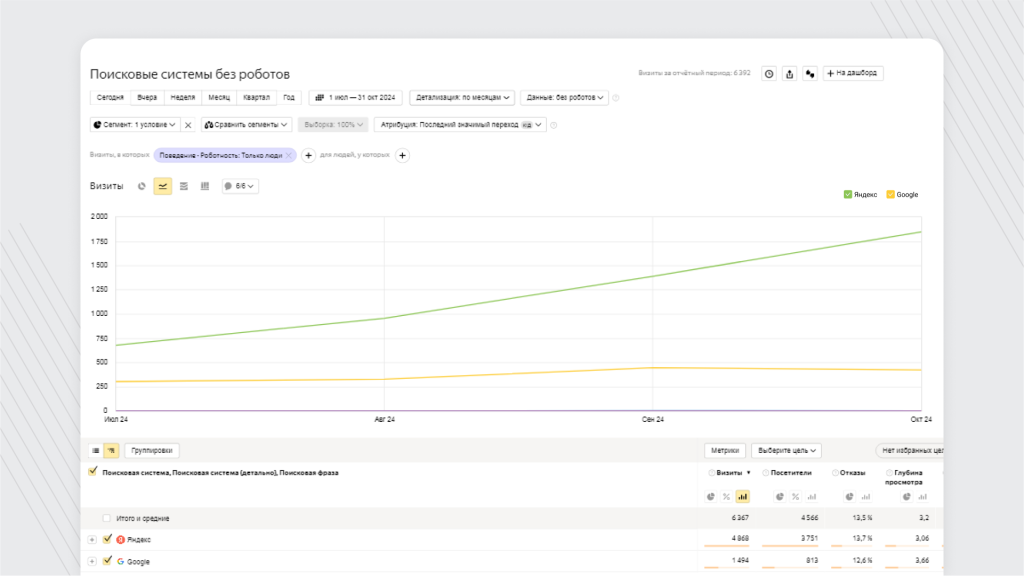Viewport: 1024px width, 576px height.
Task: Switch to pie chart view
Action: click(142, 186)
